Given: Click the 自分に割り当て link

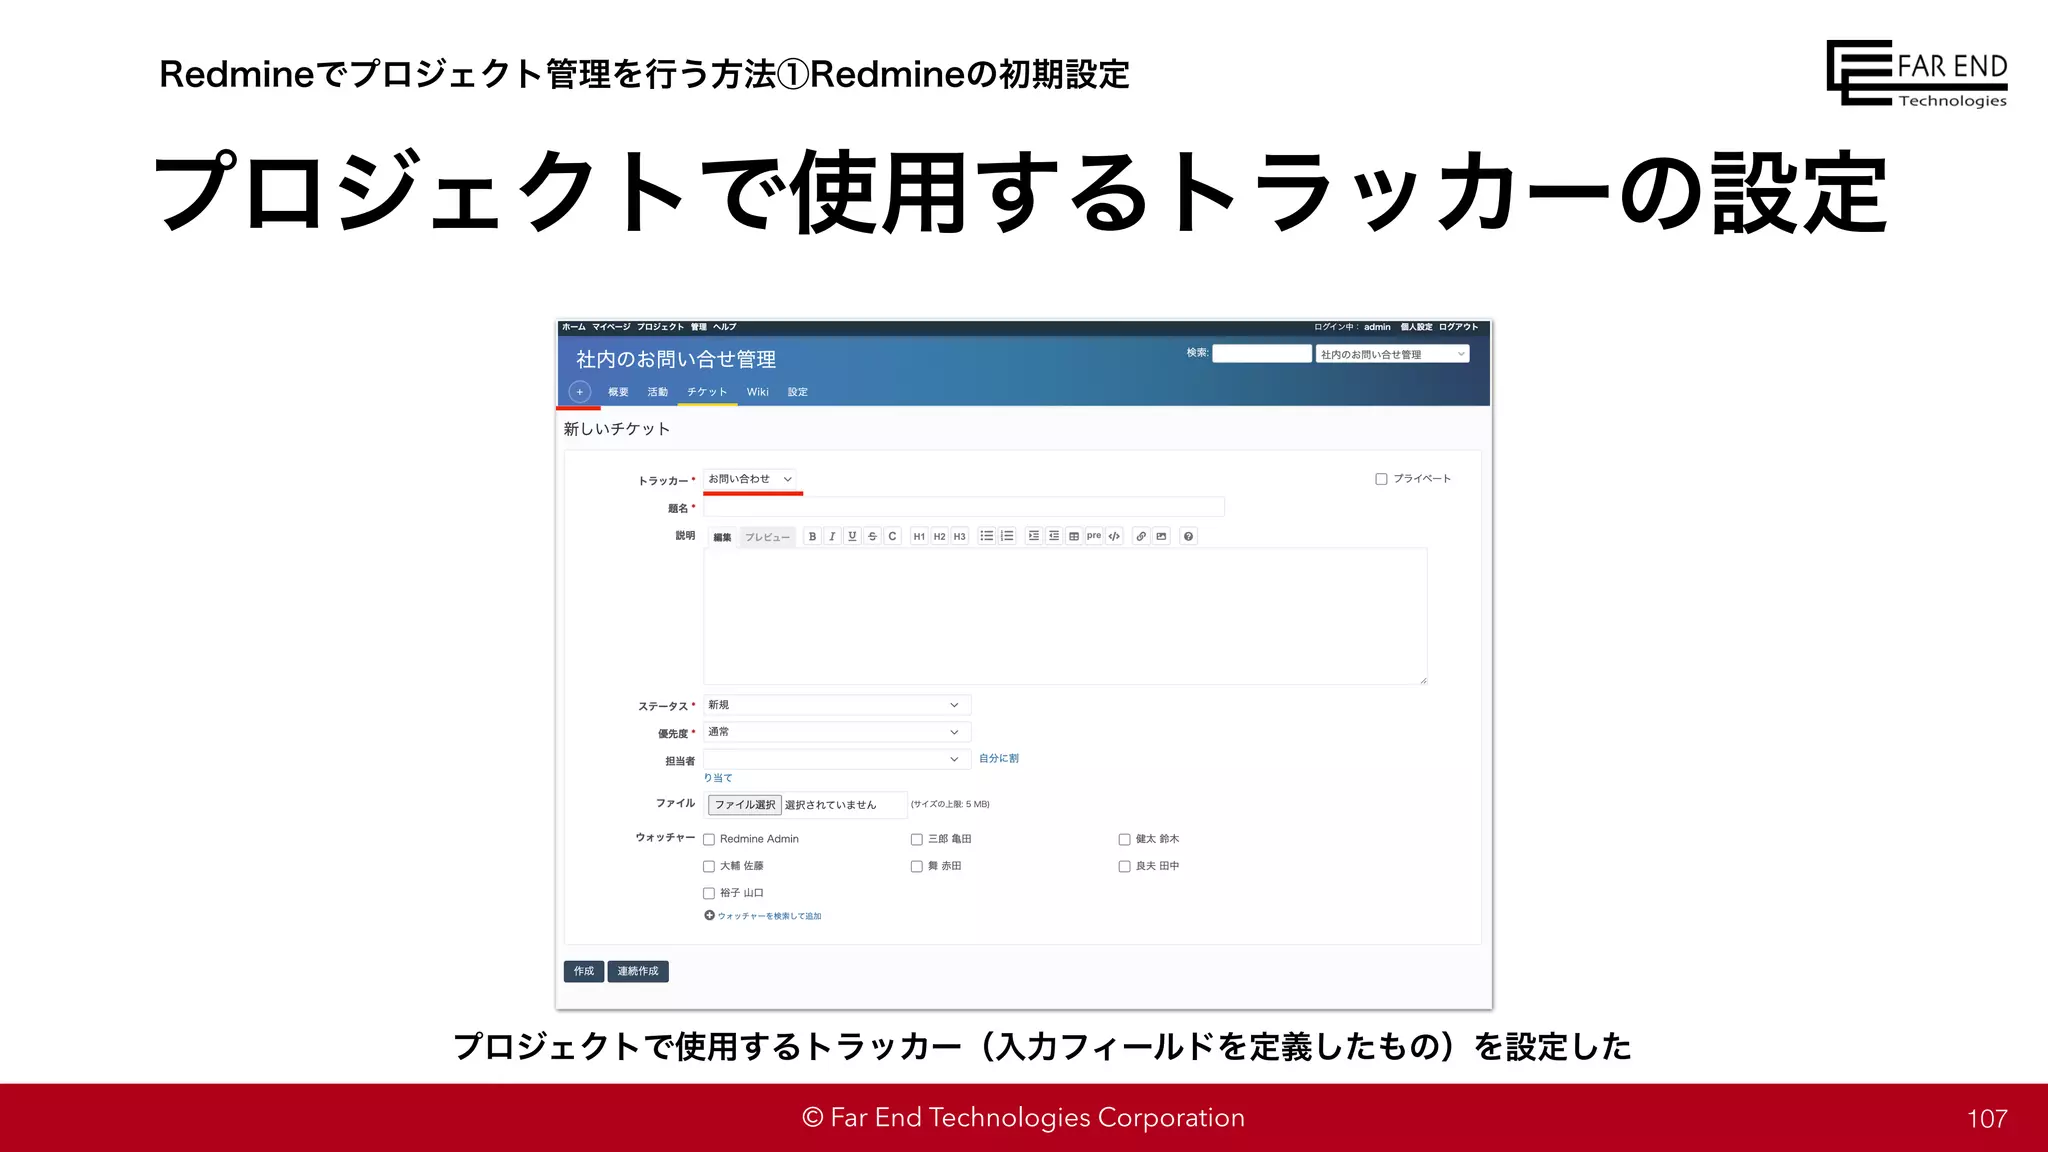Looking at the screenshot, I should 998,759.
